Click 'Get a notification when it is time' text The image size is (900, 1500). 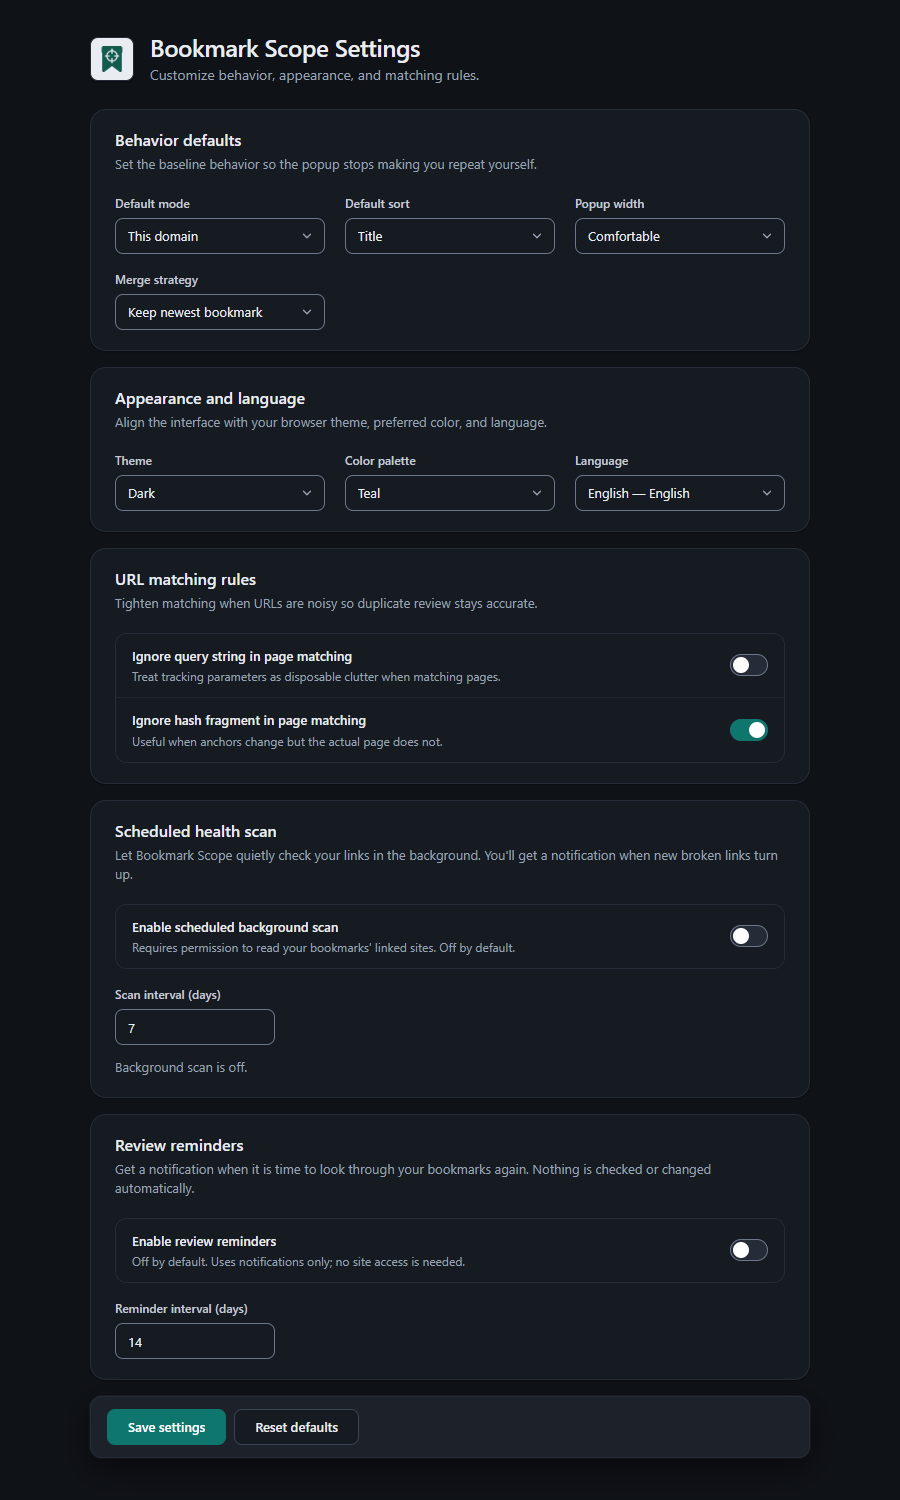413,1179
